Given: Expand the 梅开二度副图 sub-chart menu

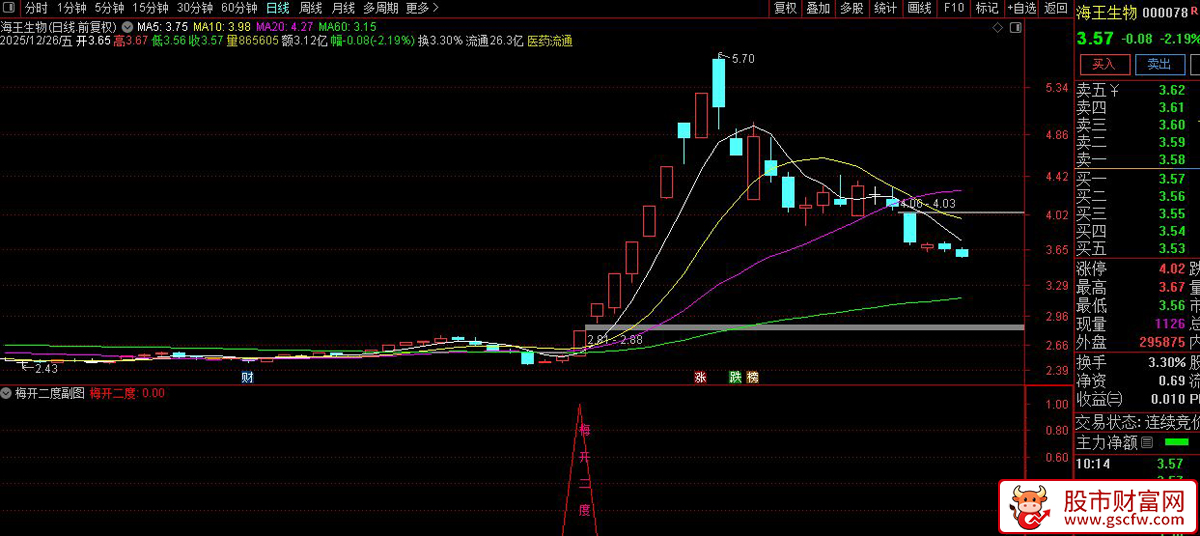Looking at the screenshot, I should [x=7, y=393].
